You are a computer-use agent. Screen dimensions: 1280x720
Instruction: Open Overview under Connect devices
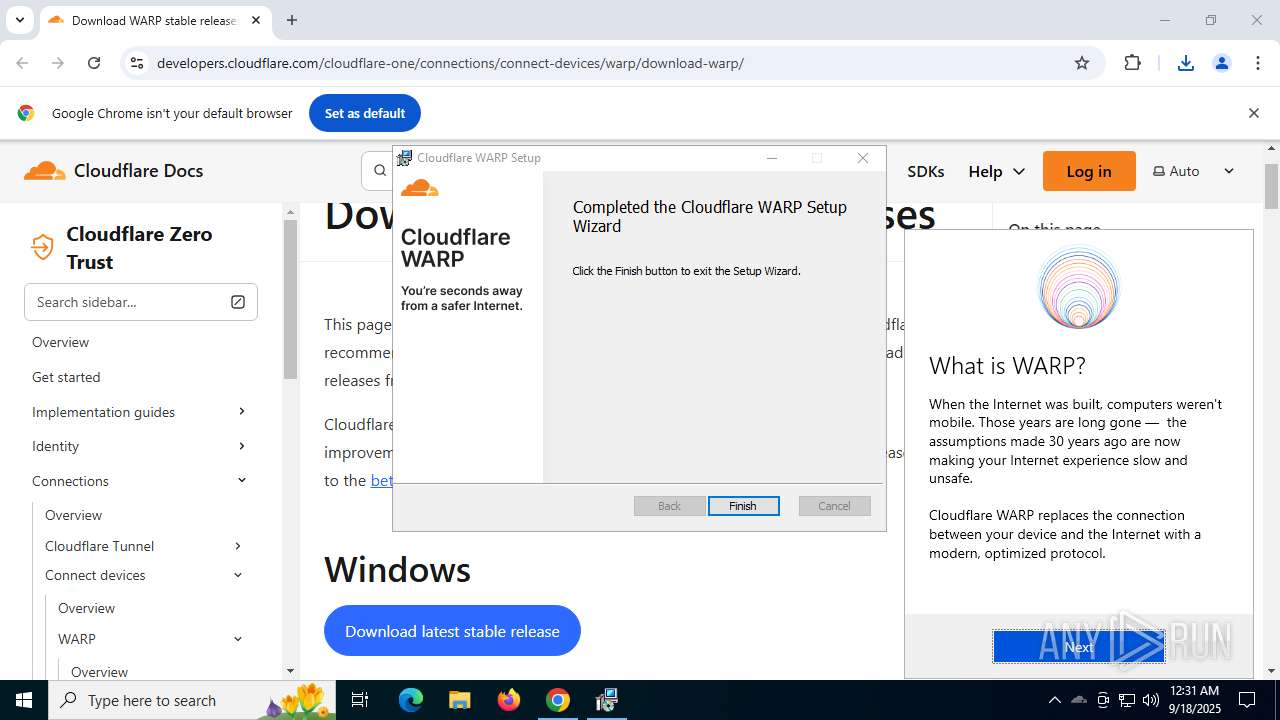click(86, 608)
